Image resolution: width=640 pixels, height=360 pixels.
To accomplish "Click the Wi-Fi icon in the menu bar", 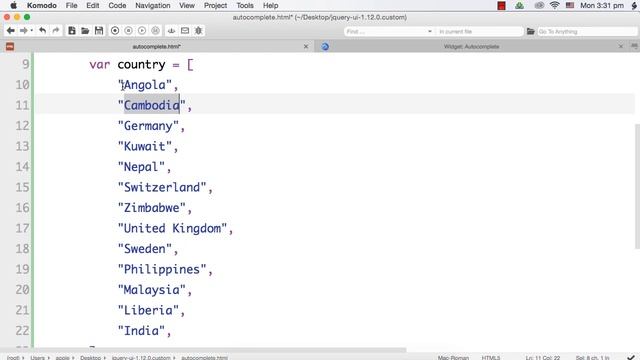I will (554, 5).
